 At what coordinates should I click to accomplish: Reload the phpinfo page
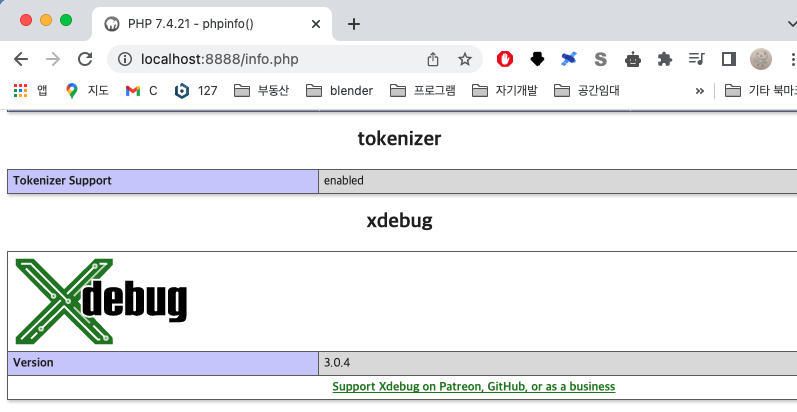(85, 59)
